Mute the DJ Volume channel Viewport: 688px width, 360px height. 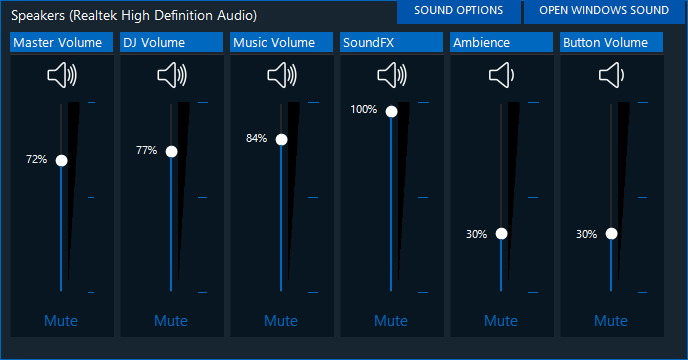pyautogui.click(x=171, y=321)
